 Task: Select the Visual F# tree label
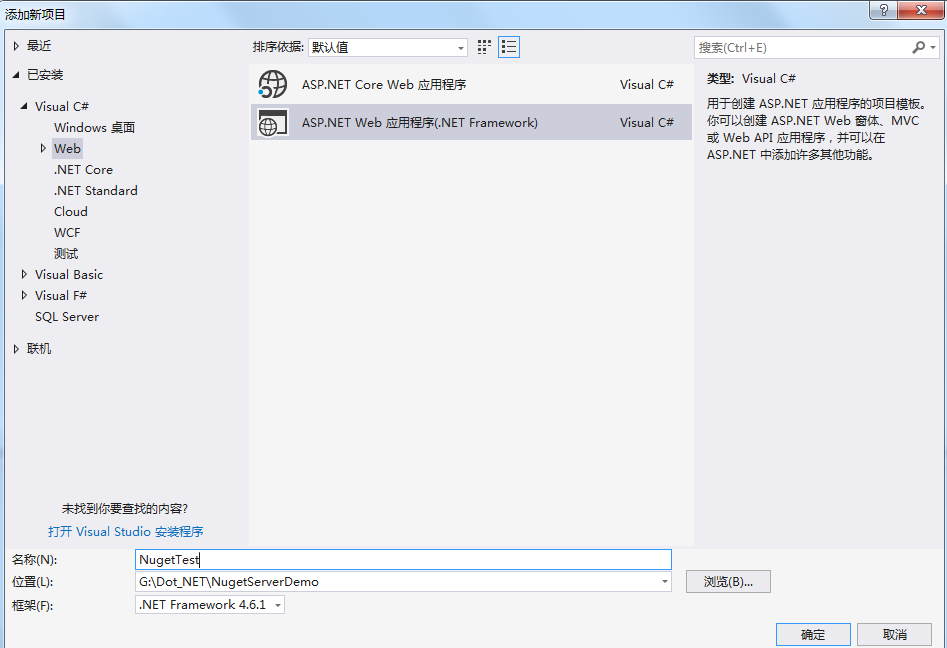(61, 296)
